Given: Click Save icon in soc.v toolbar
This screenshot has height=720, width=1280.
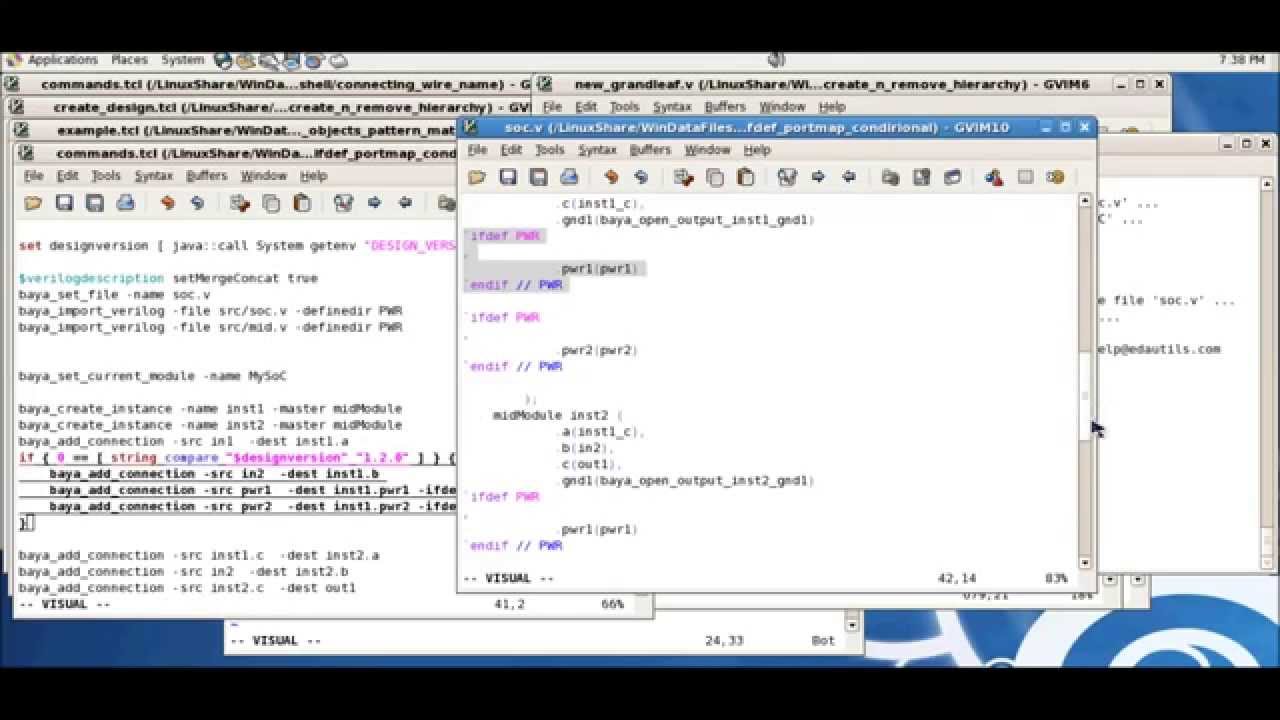Looking at the screenshot, I should pyautogui.click(x=508, y=177).
